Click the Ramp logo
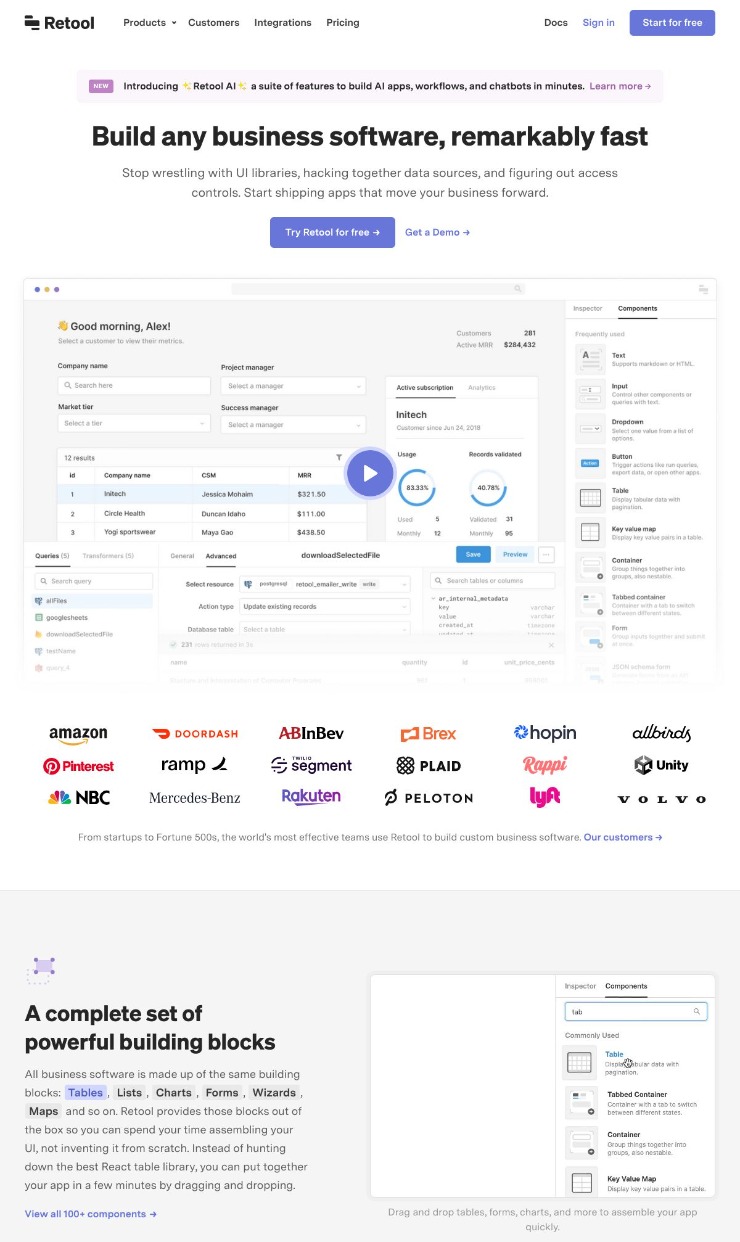Viewport: 740px width, 1242px height. pos(195,765)
